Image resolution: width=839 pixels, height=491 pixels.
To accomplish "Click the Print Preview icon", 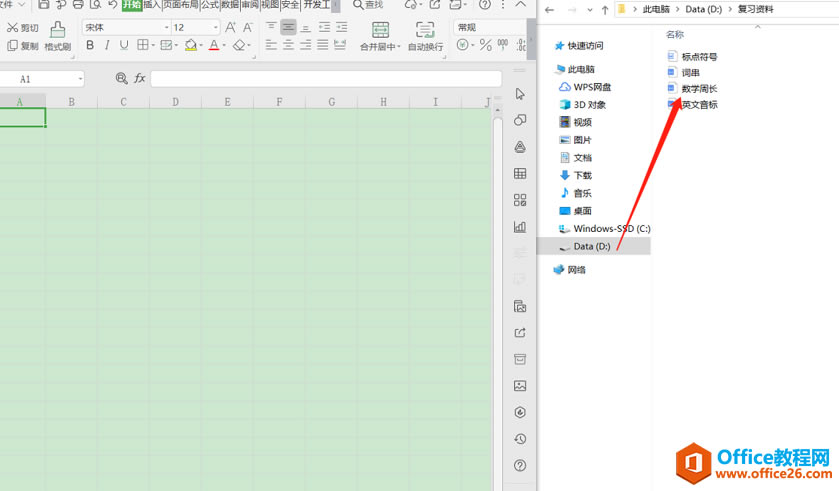I will 96,5.
